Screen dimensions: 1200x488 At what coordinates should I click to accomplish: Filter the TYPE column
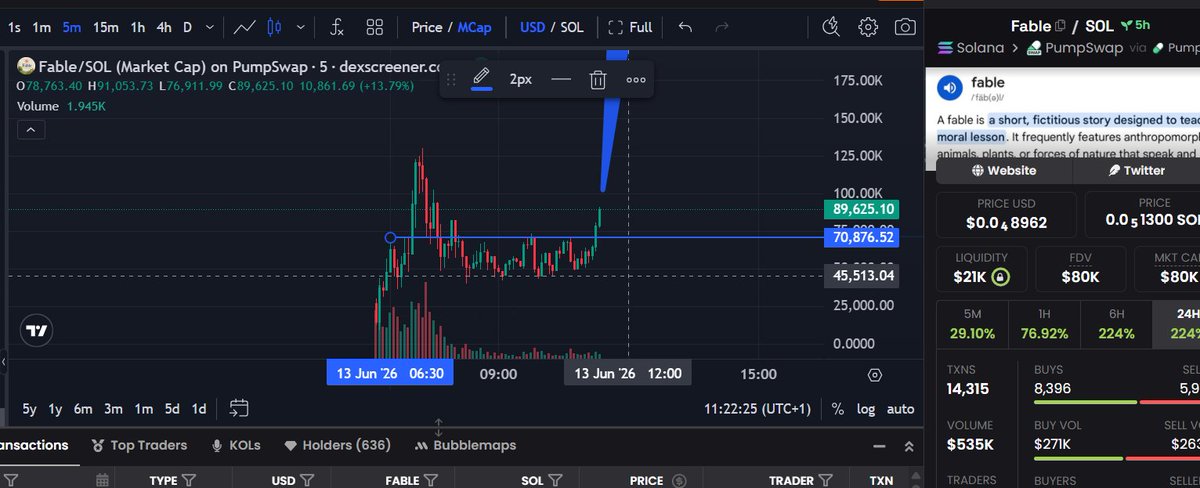point(190,481)
